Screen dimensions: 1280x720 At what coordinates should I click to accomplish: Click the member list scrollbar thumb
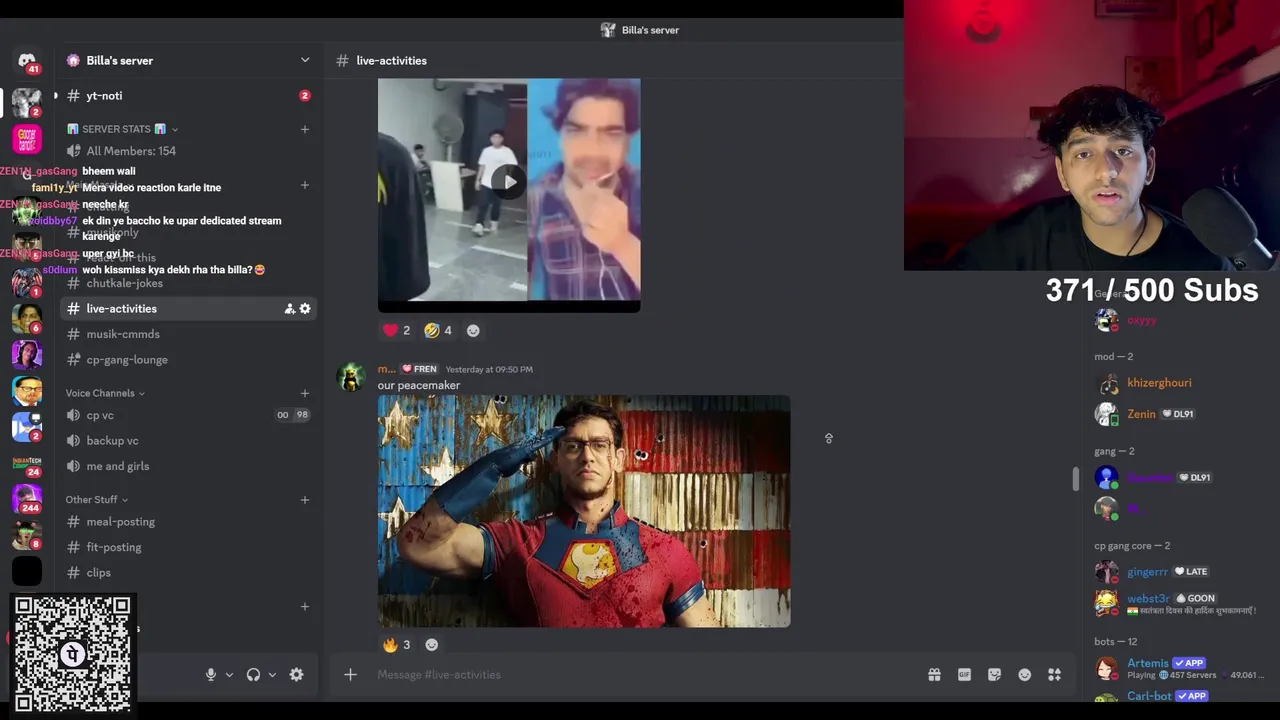1076,479
